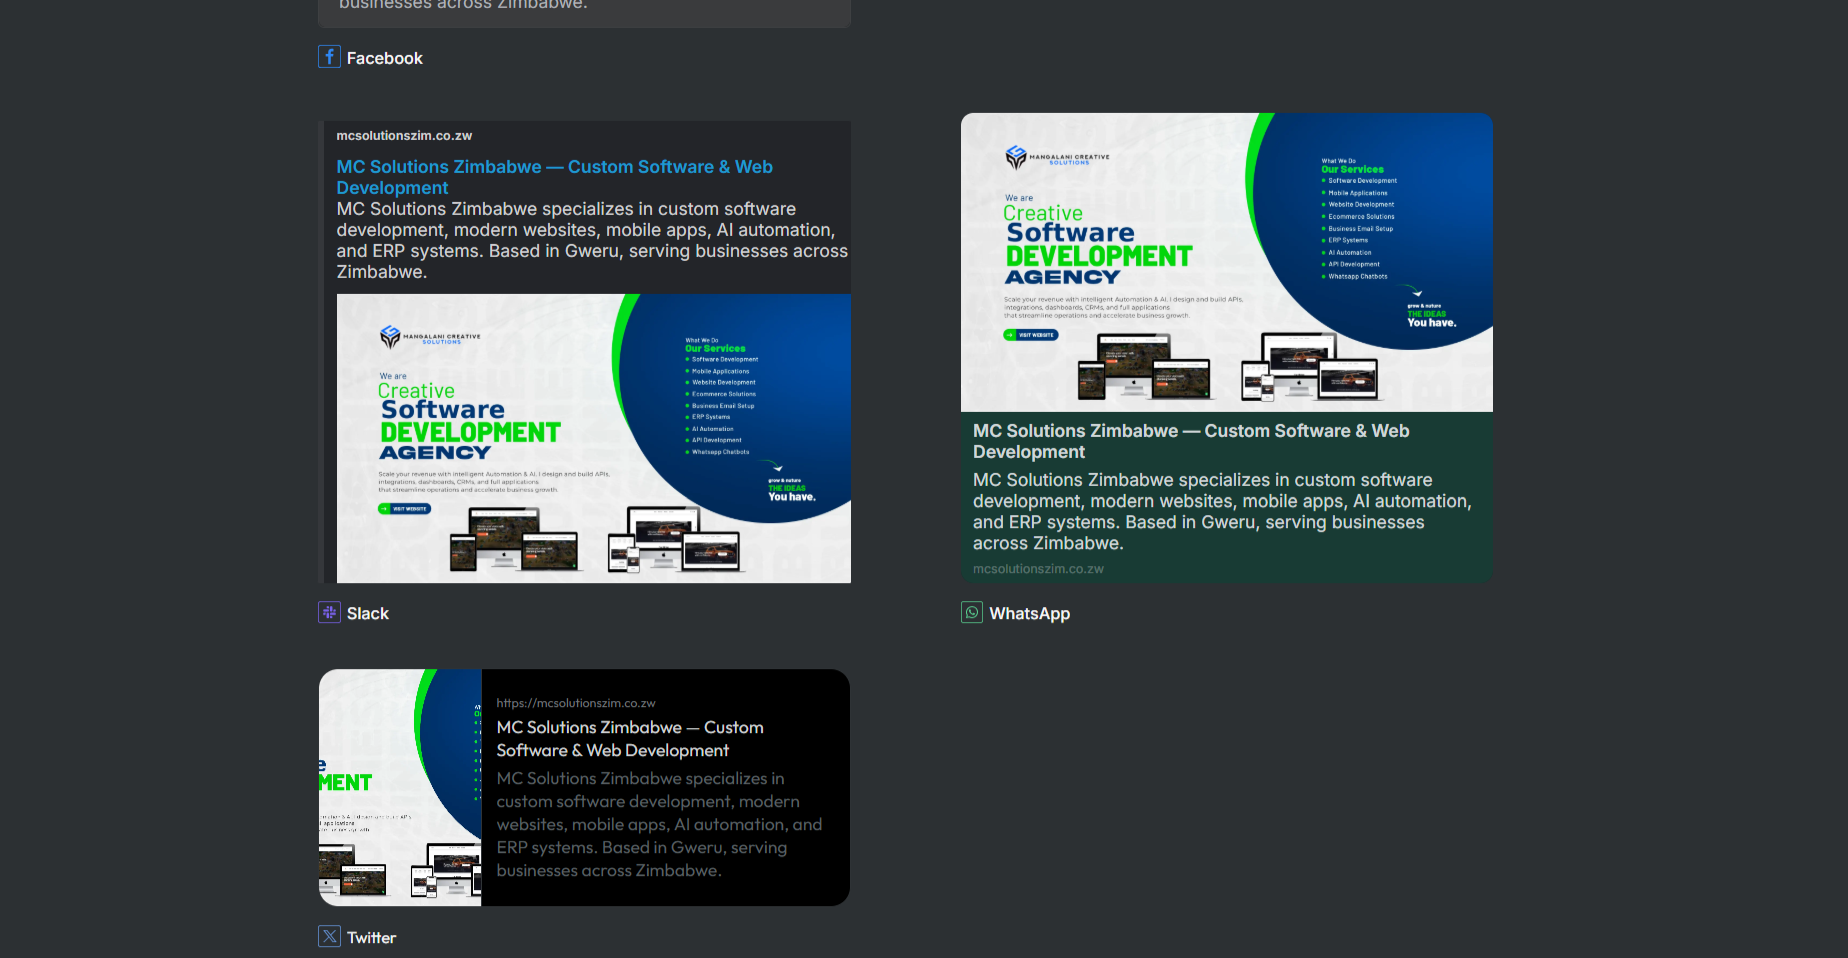Click the Twitter card description text
The width and height of the screenshot is (1848, 958).
pos(660,824)
